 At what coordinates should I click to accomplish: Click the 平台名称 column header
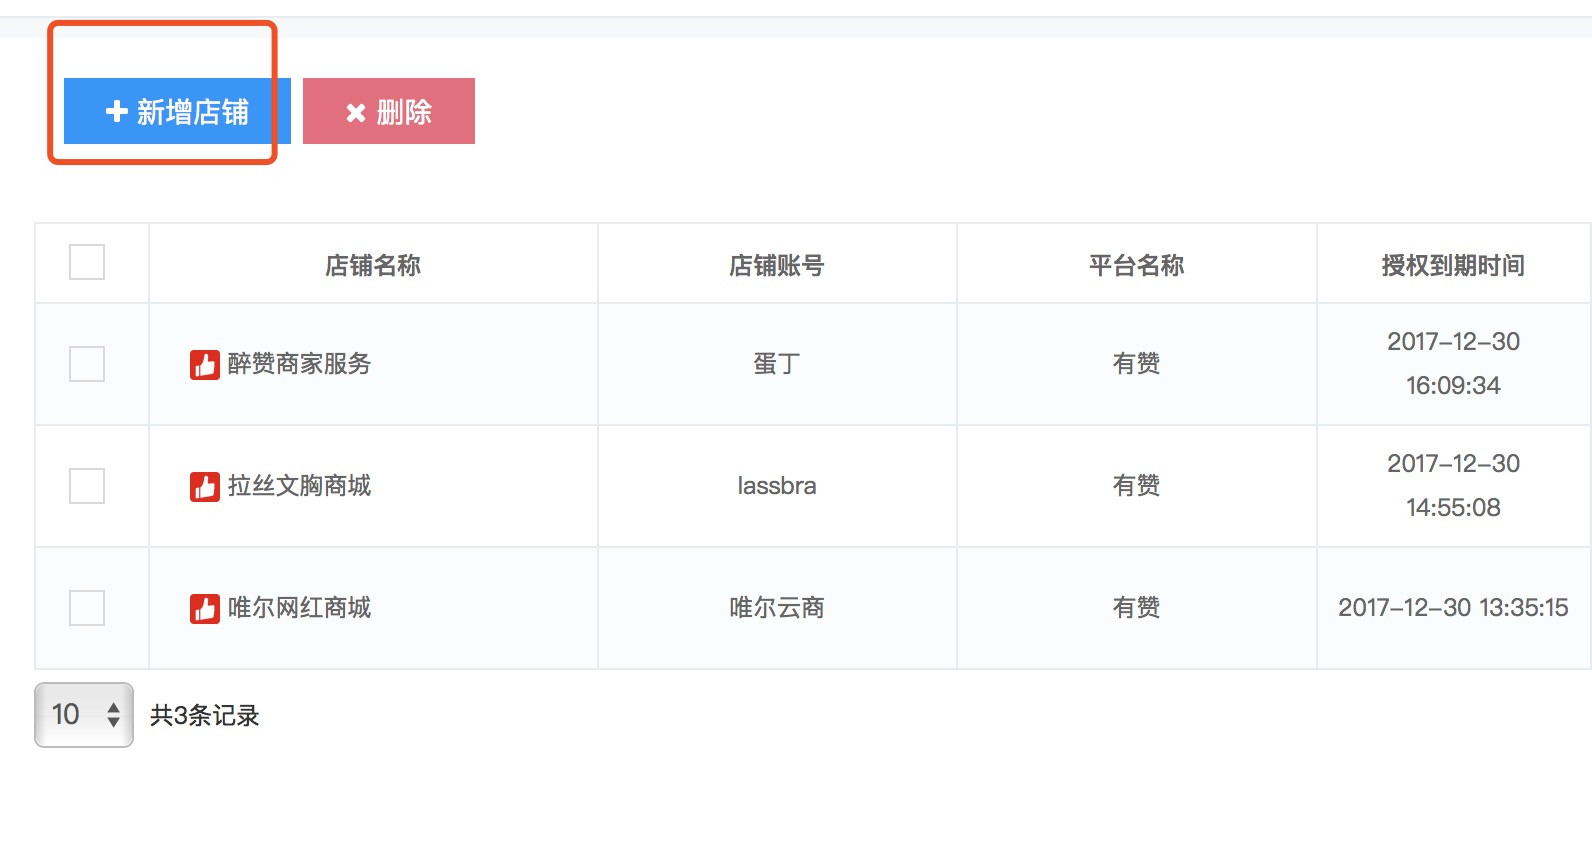coord(1137,265)
